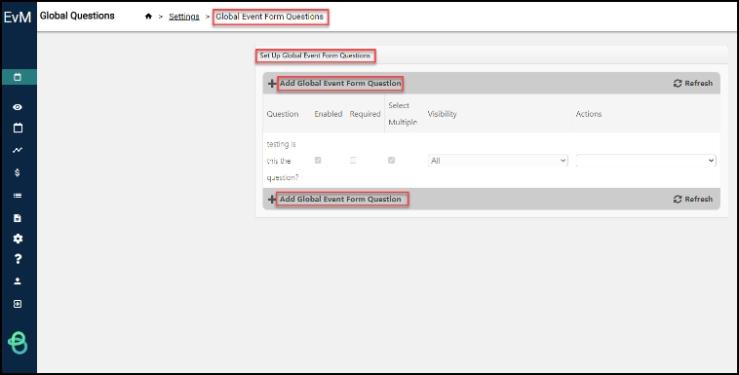The height and width of the screenshot is (375, 739).
Task: Click the bottom Refresh button
Action: (693, 199)
